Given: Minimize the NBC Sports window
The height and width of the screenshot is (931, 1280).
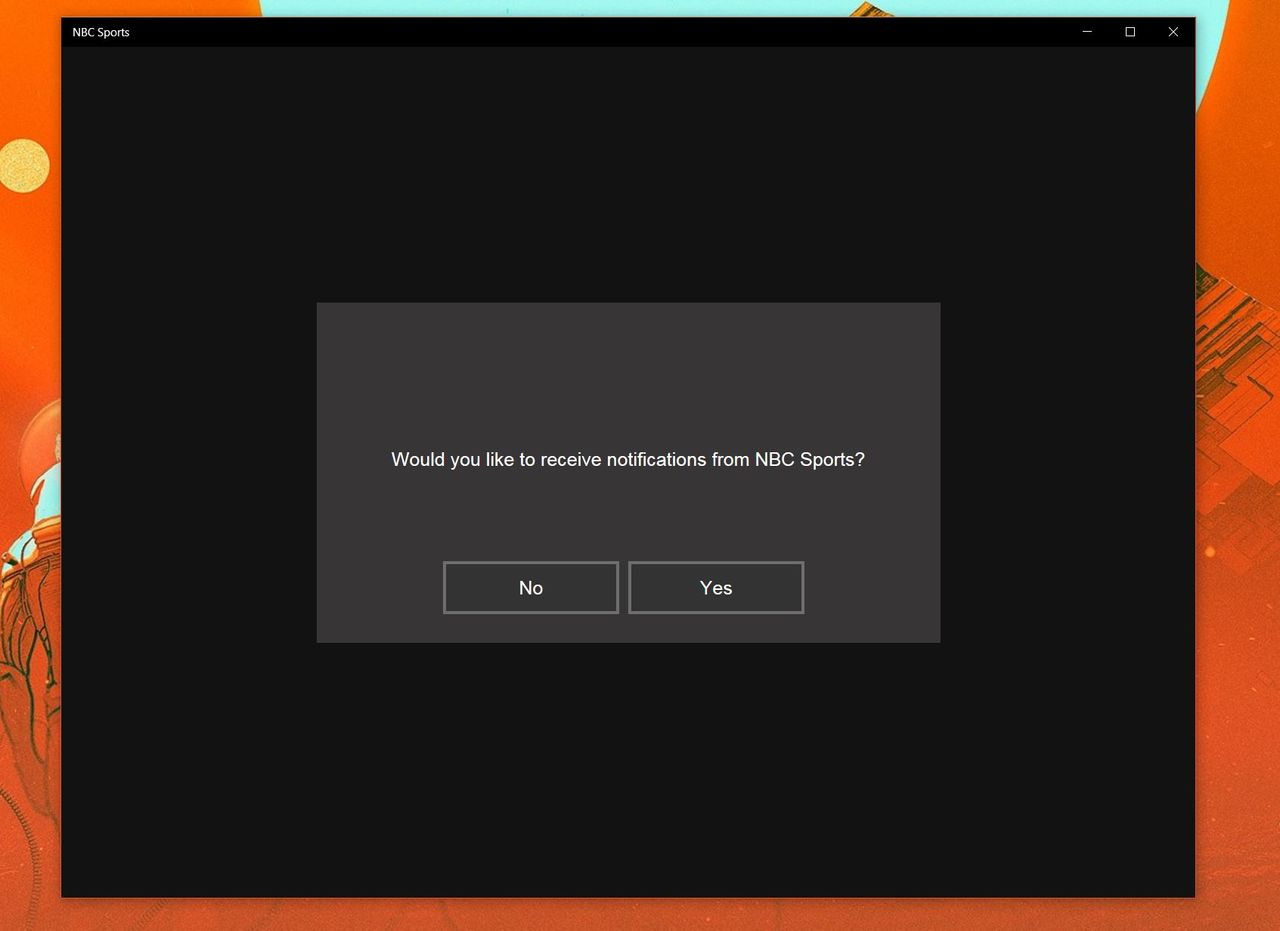Looking at the screenshot, I should click(1087, 32).
